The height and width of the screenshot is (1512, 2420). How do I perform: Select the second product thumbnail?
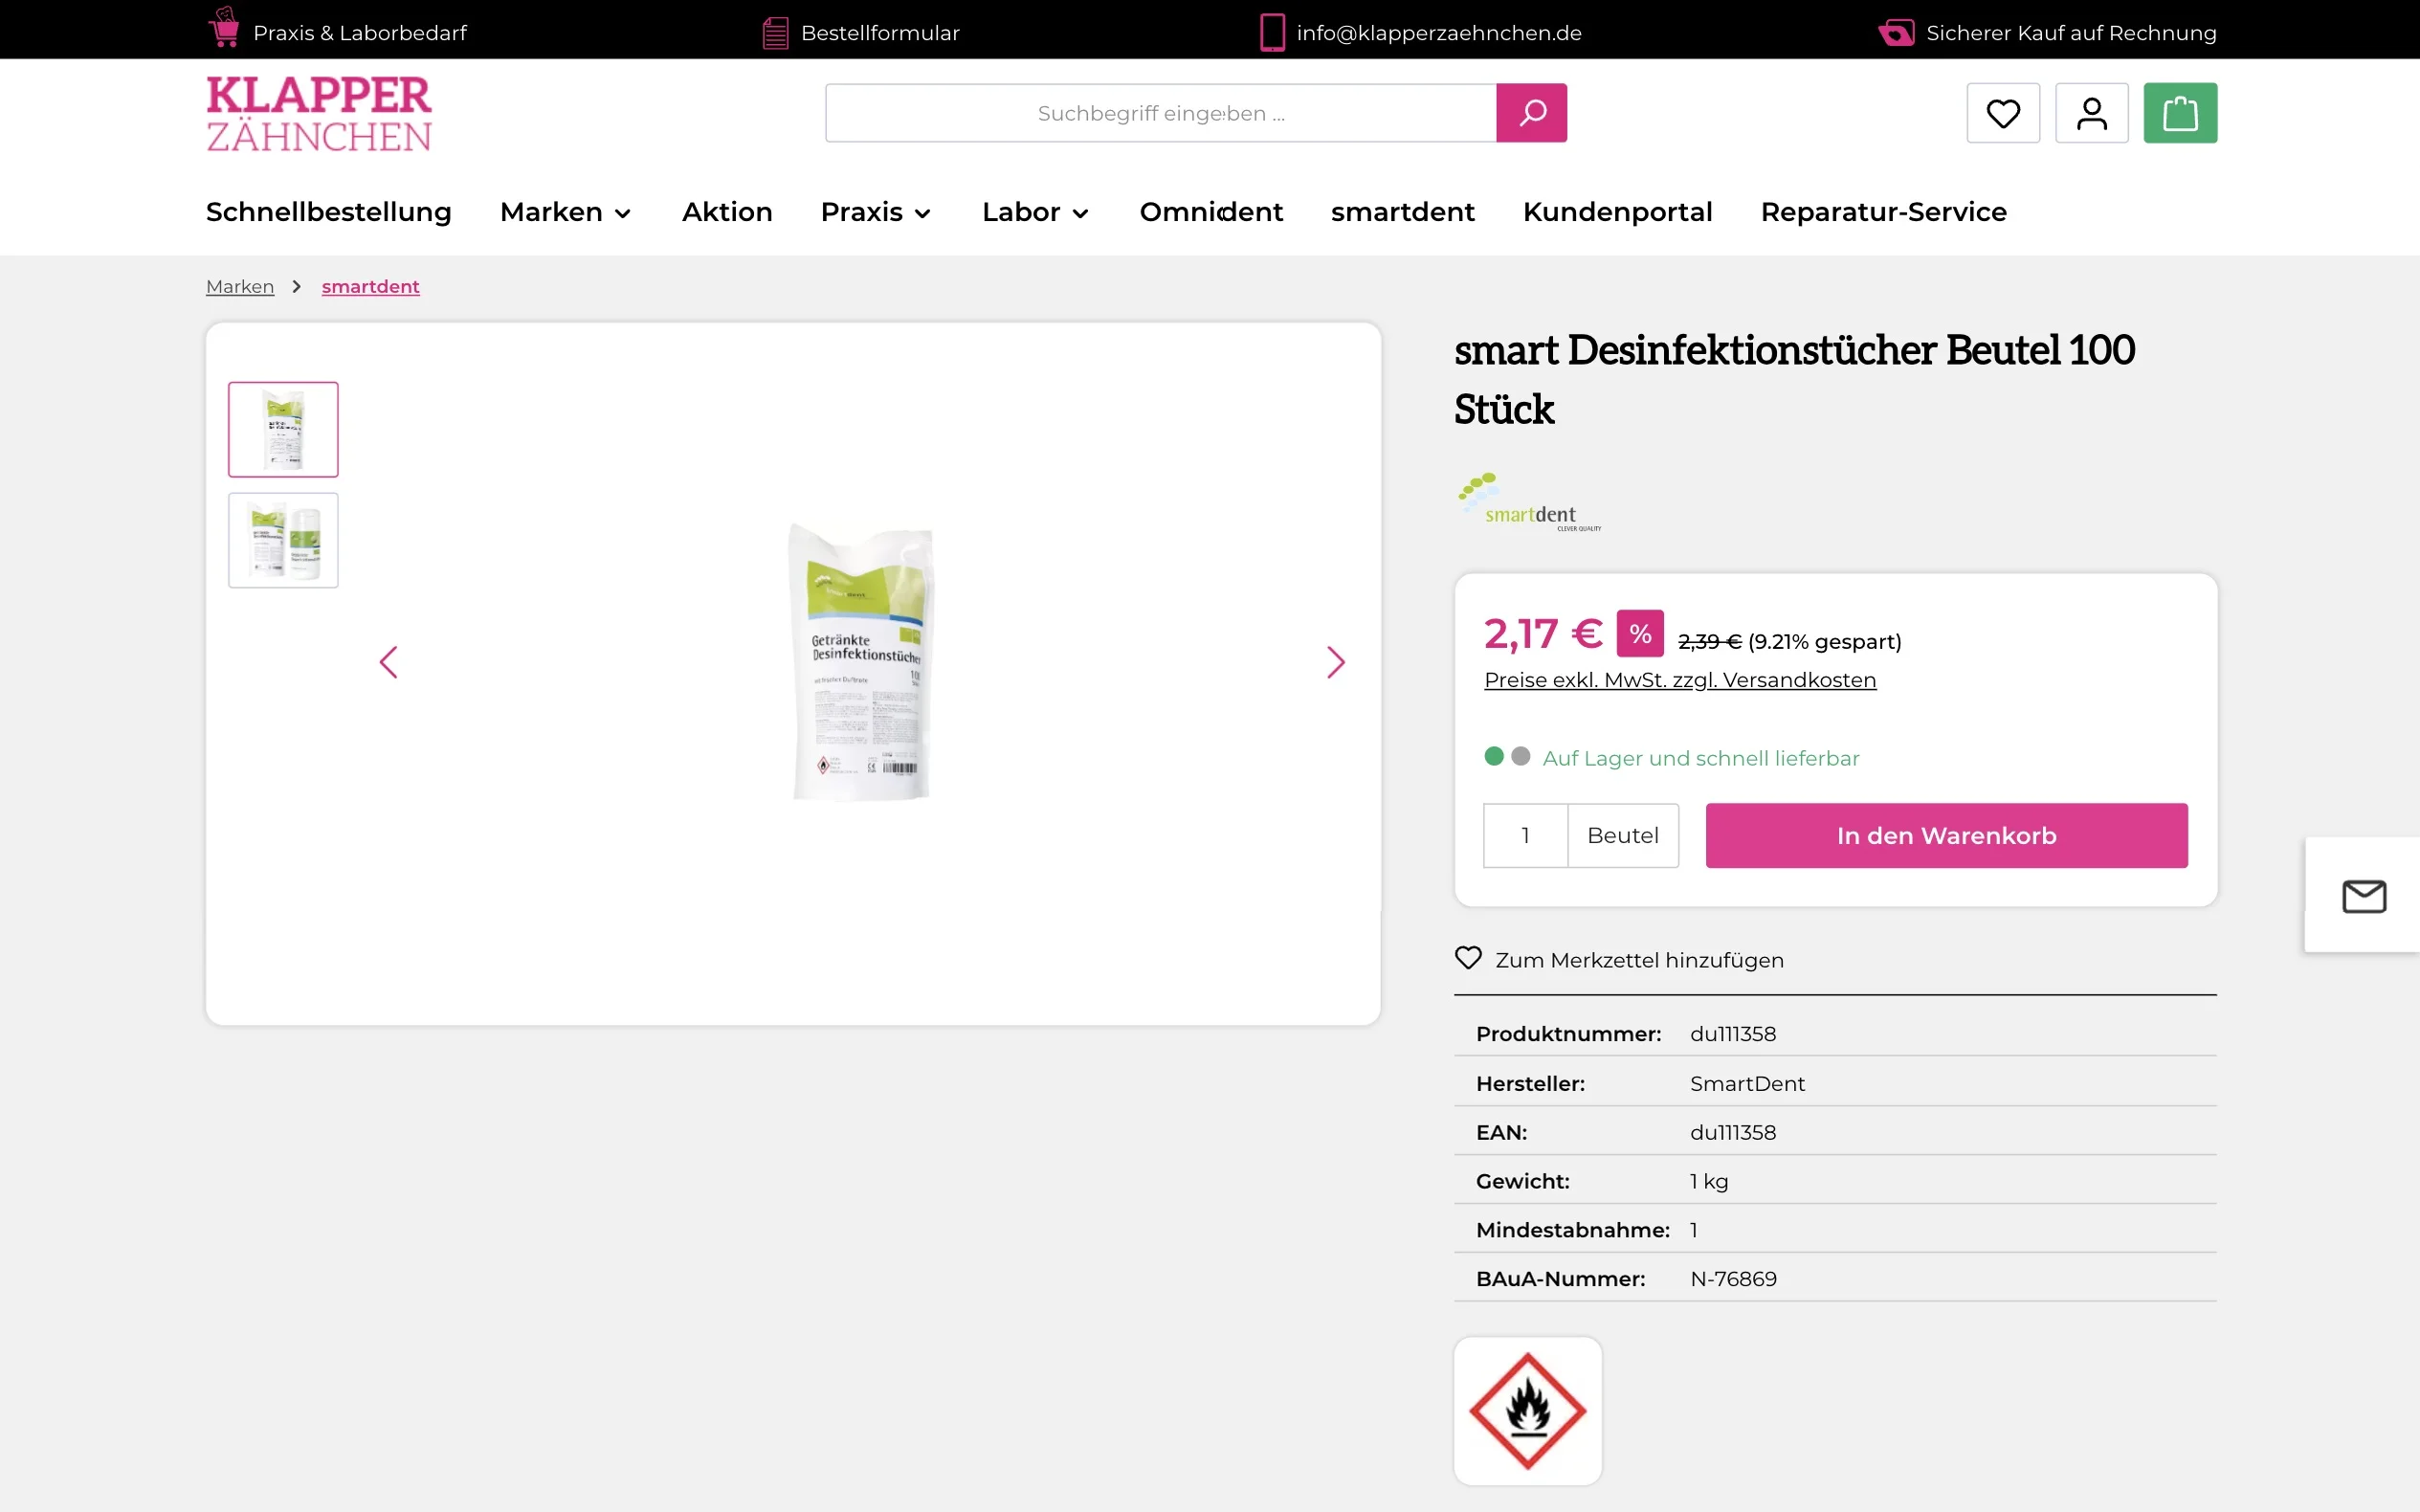(x=283, y=540)
